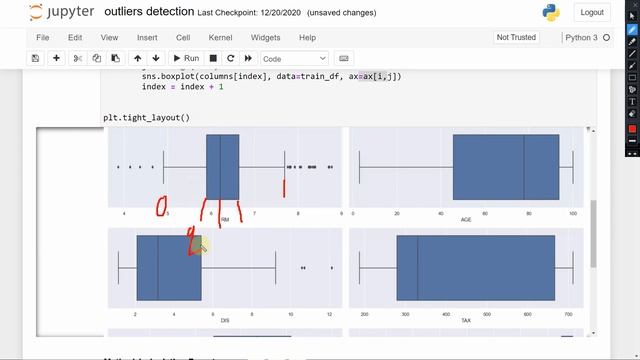Click the output area collapse gutter
The width and height of the screenshot is (640, 360).
point(70,232)
